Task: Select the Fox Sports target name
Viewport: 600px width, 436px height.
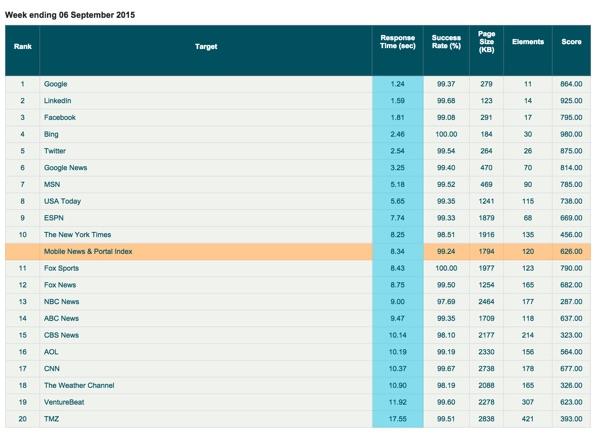Action: (x=61, y=268)
